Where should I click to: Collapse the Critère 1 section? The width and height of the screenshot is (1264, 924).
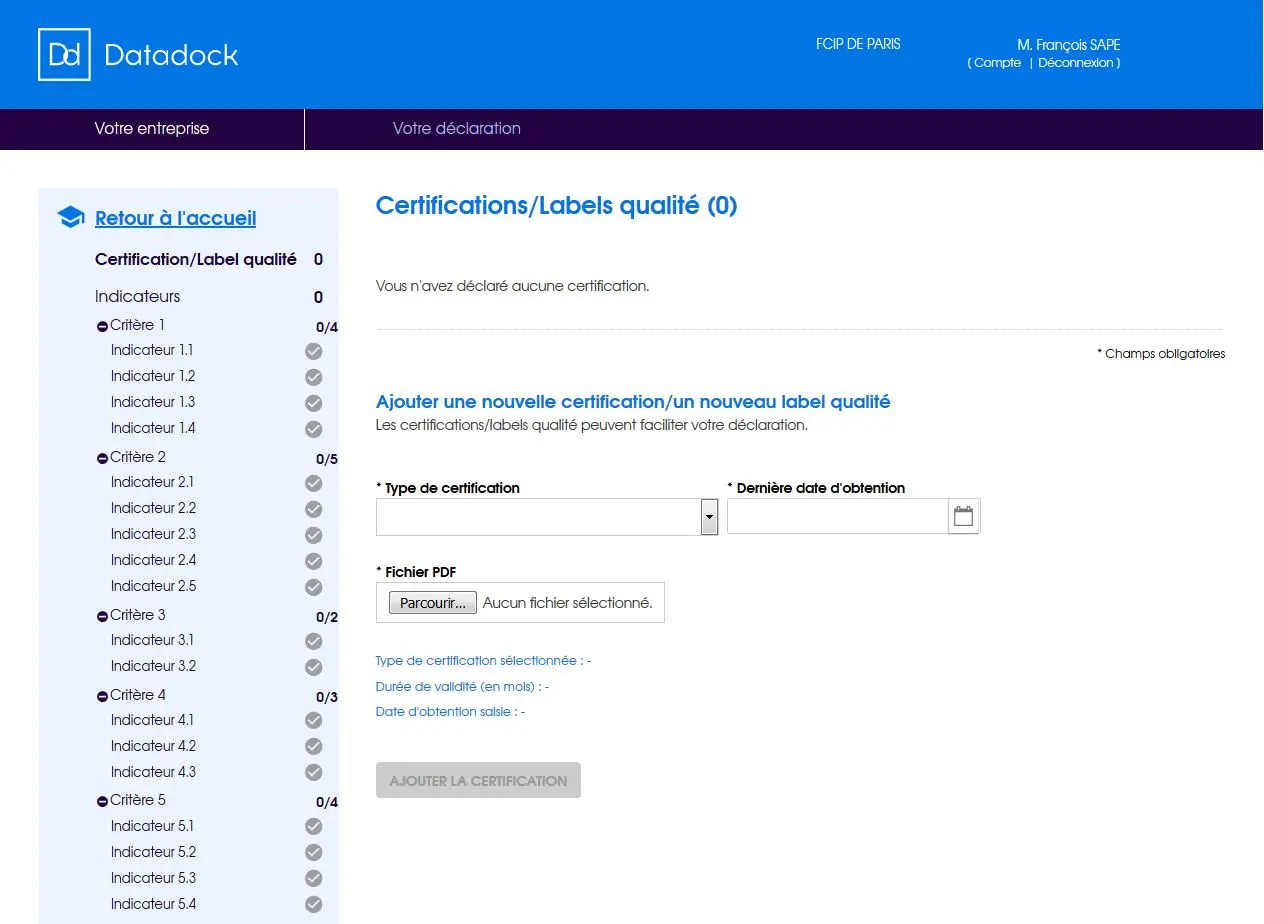pos(102,326)
